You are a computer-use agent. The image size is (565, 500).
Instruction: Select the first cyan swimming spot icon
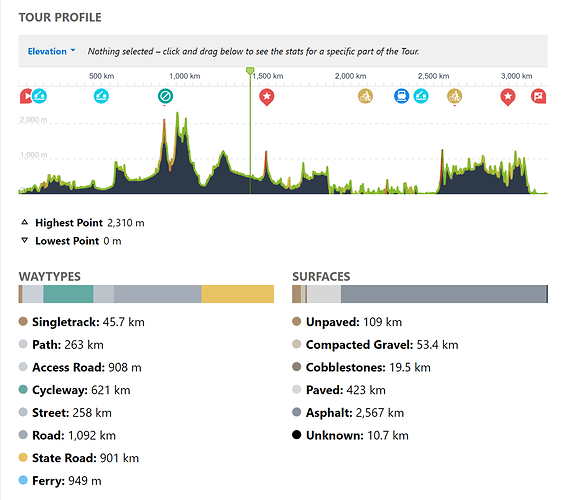(39, 96)
